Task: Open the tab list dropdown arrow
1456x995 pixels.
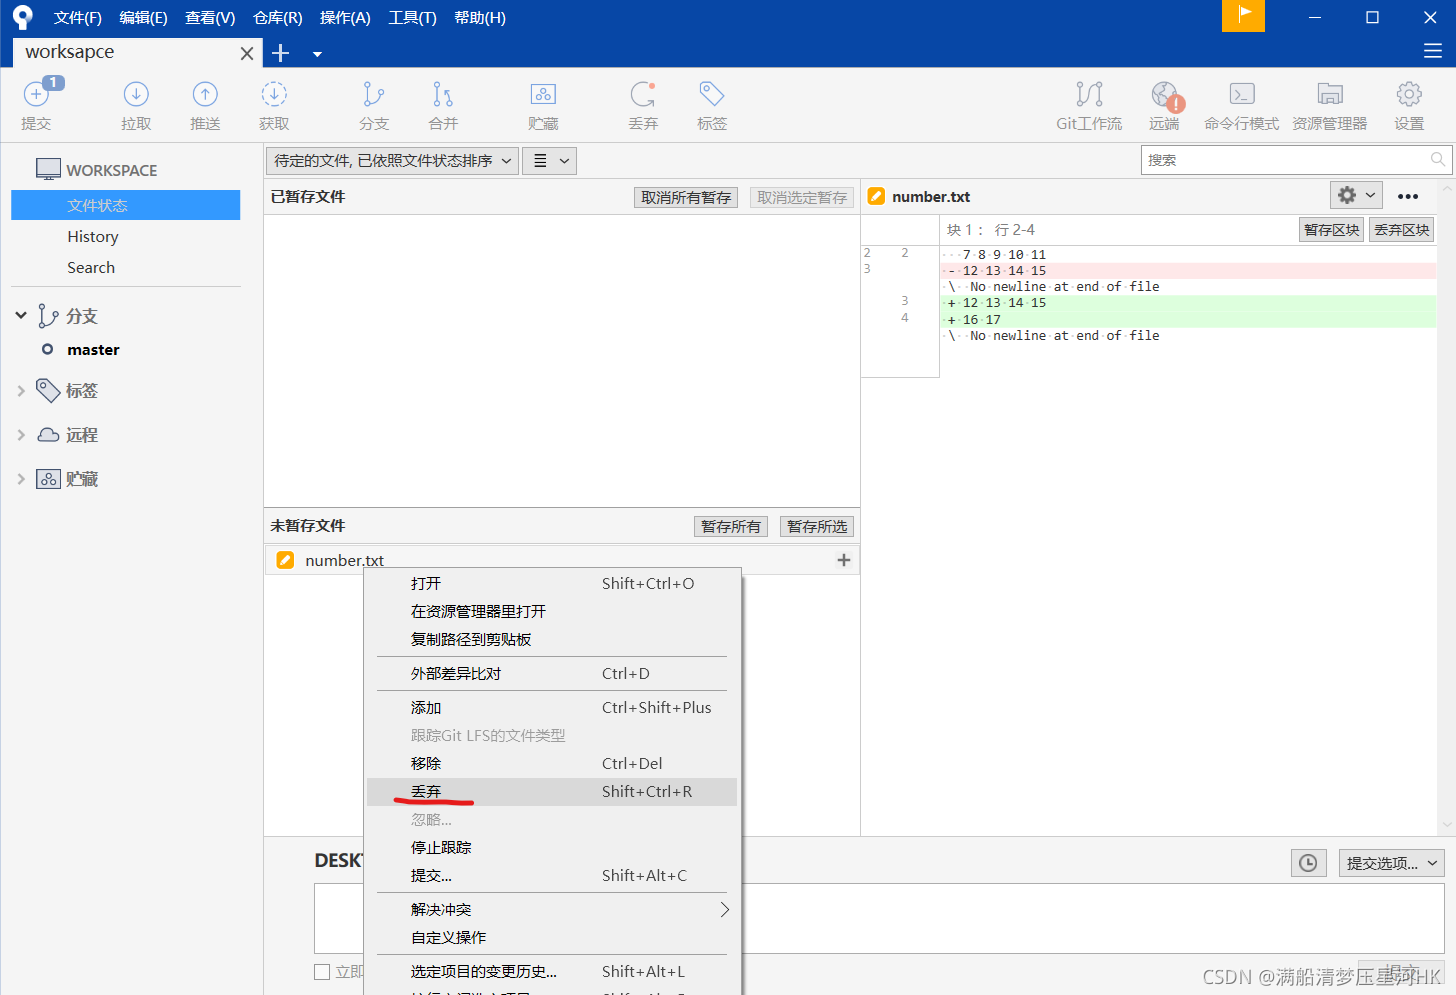Action: (x=317, y=54)
